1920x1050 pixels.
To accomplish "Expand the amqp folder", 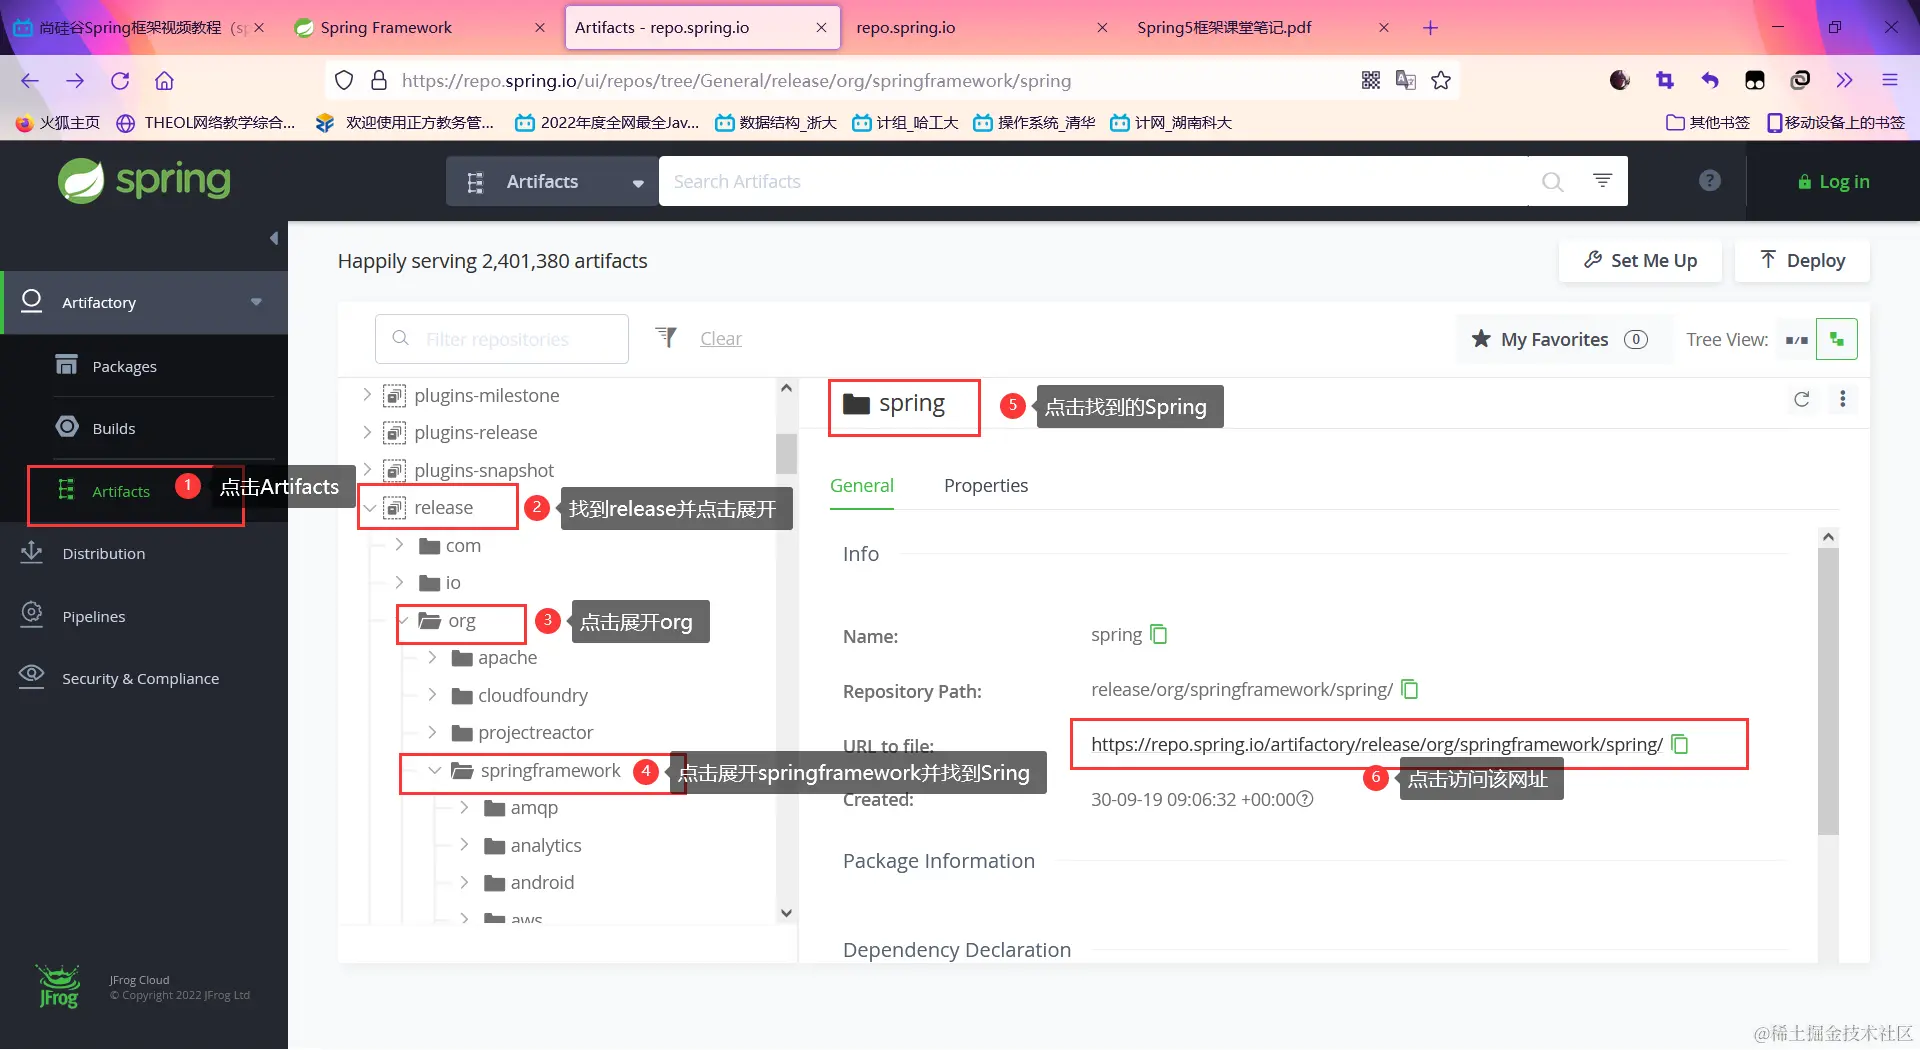I will 464,807.
